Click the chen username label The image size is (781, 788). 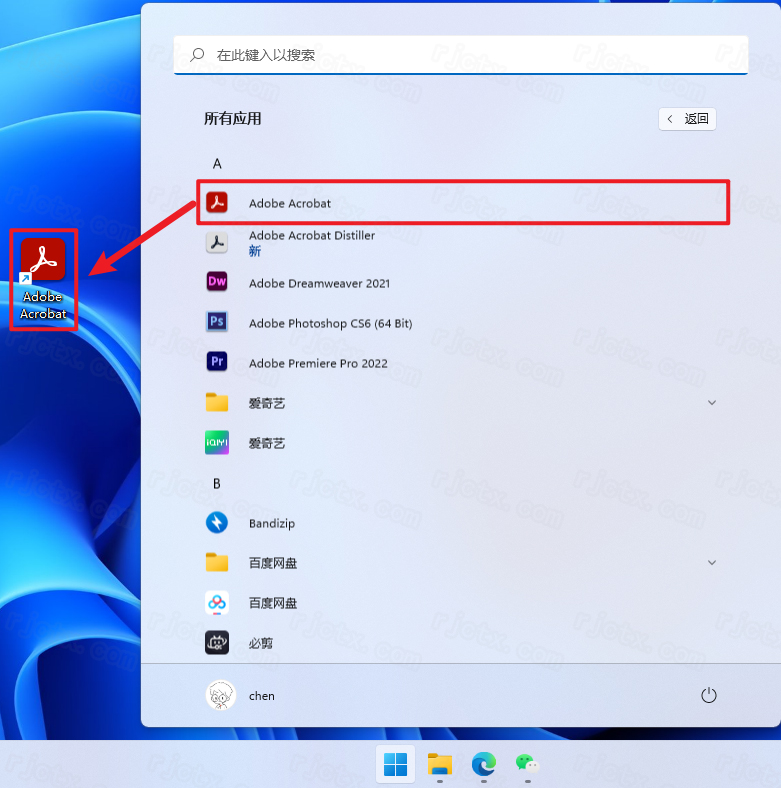262,696
